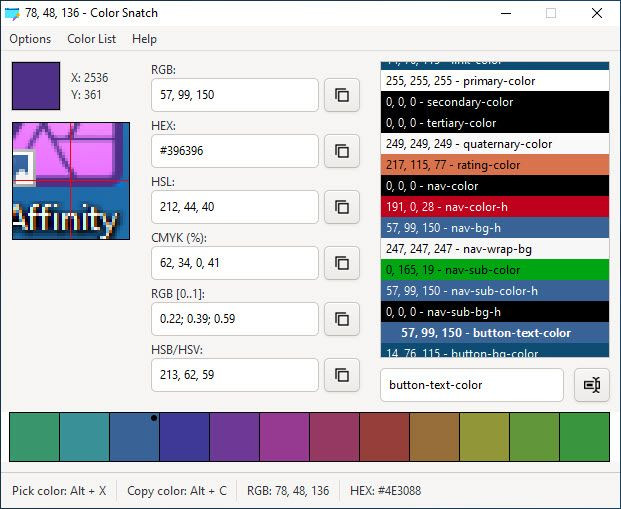The height and width of the screenshot is (509, 621).
Task: Click the rename color icon button
Action: pyautogui.click(x=592, y=385)
